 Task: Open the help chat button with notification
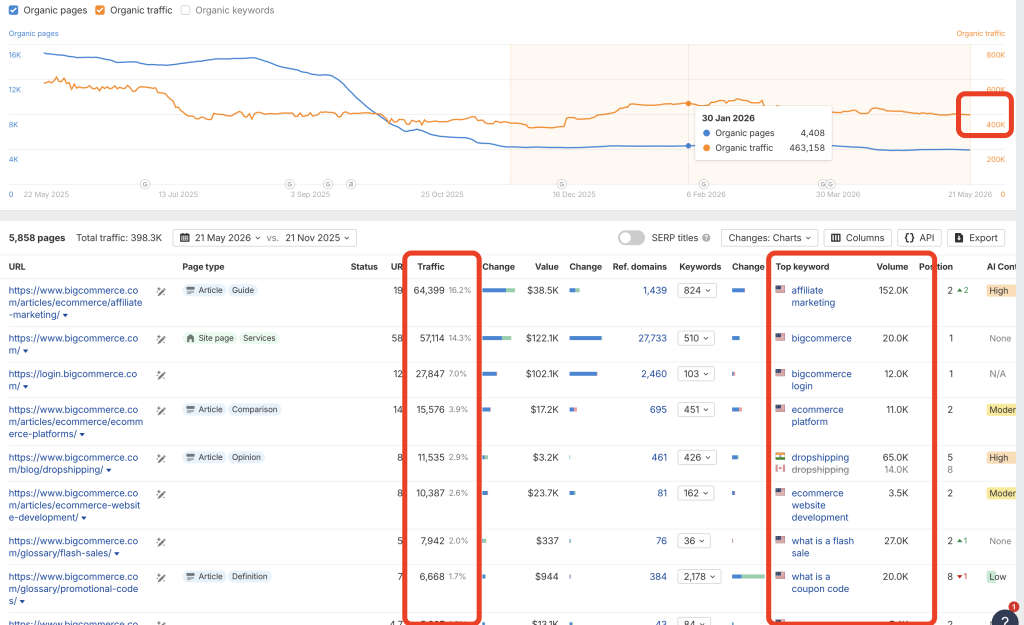pyautogui.click(x=1005, y=617)
